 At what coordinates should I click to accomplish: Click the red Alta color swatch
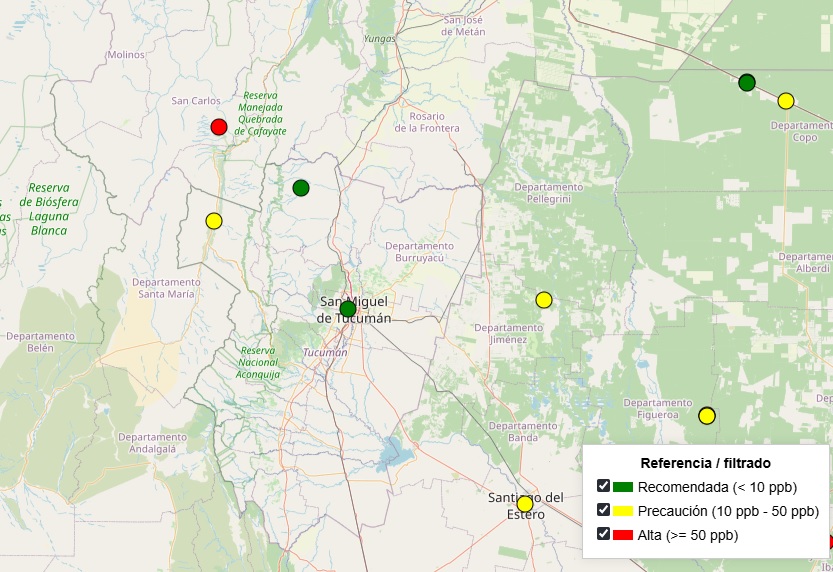click(x=624, y=535)
